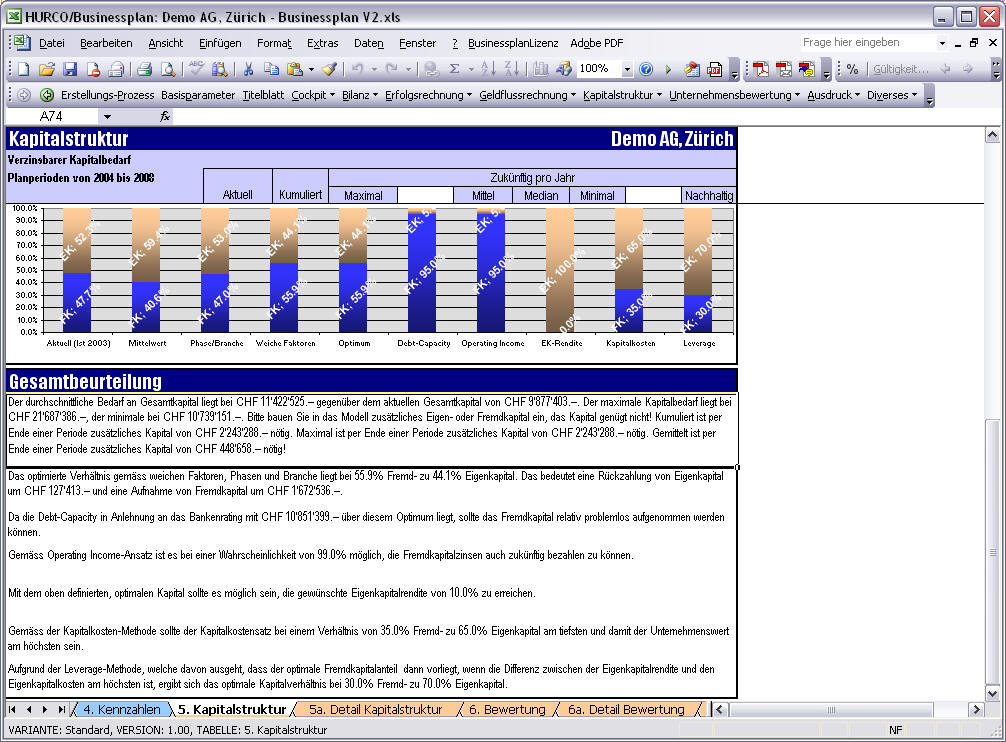Convert to PDF and send for review
Viewport: 1006px width, 742px height.
(807, 69)
